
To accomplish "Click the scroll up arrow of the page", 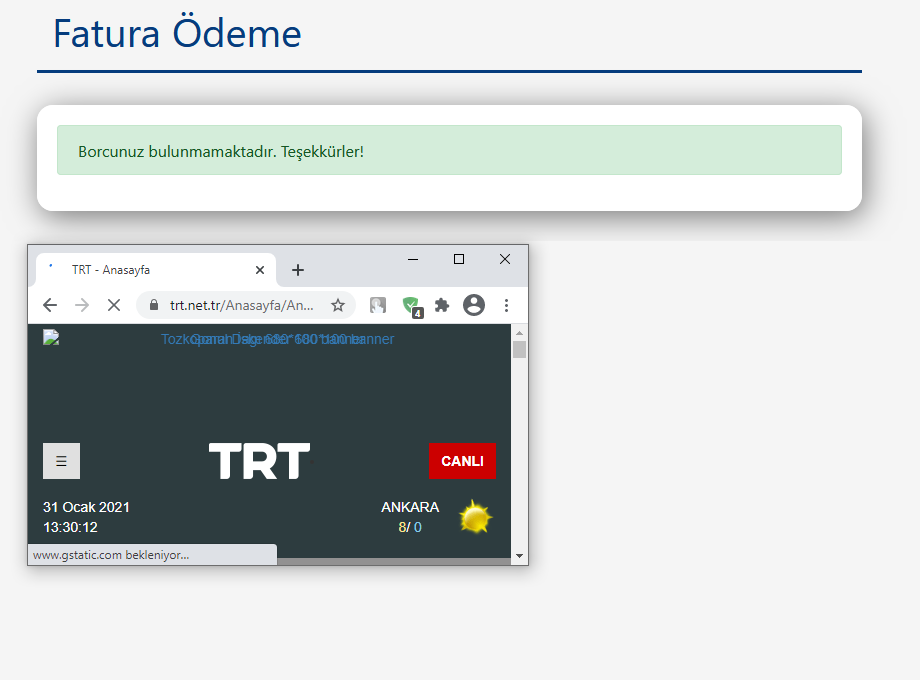I will pyautogui.click(x=519, y=333).
